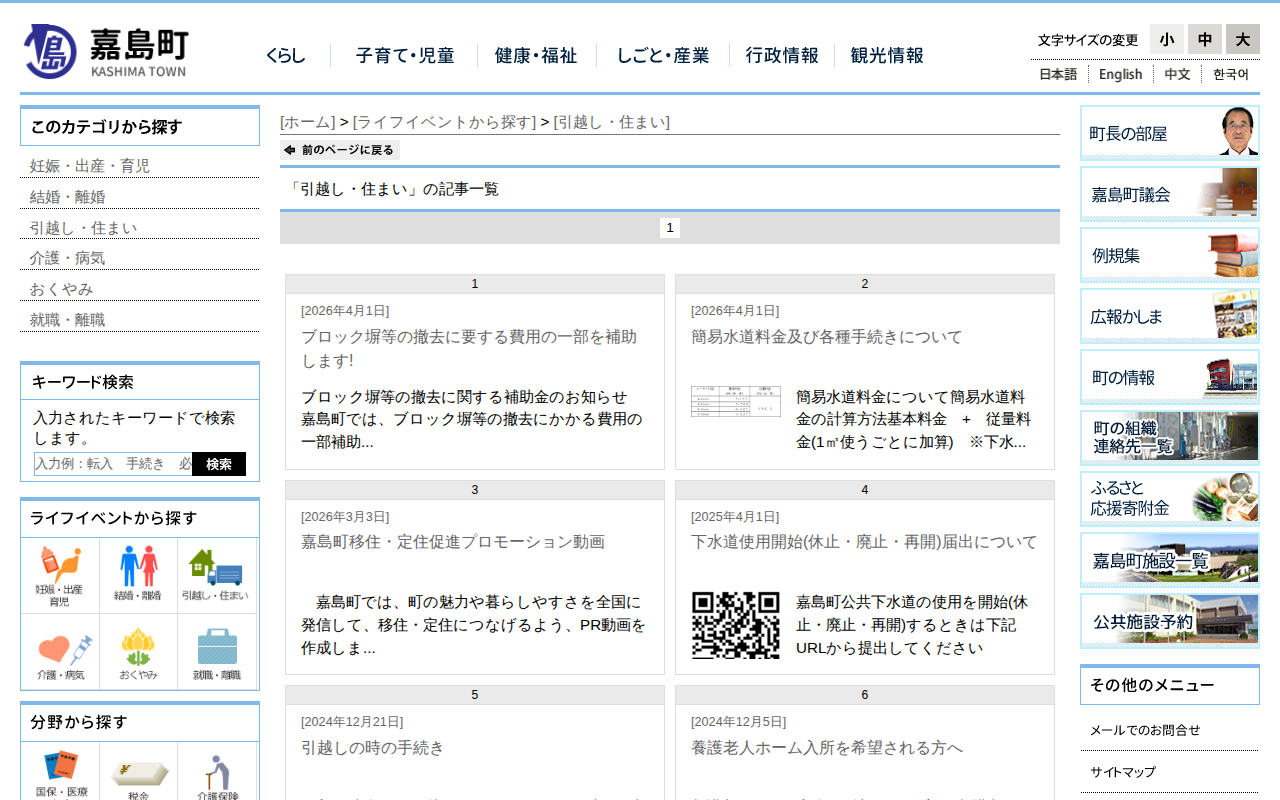Open the 簡易水道料金及び各種手続きについて article
This screenshot has width=1280, height=800.
[826, 337]
